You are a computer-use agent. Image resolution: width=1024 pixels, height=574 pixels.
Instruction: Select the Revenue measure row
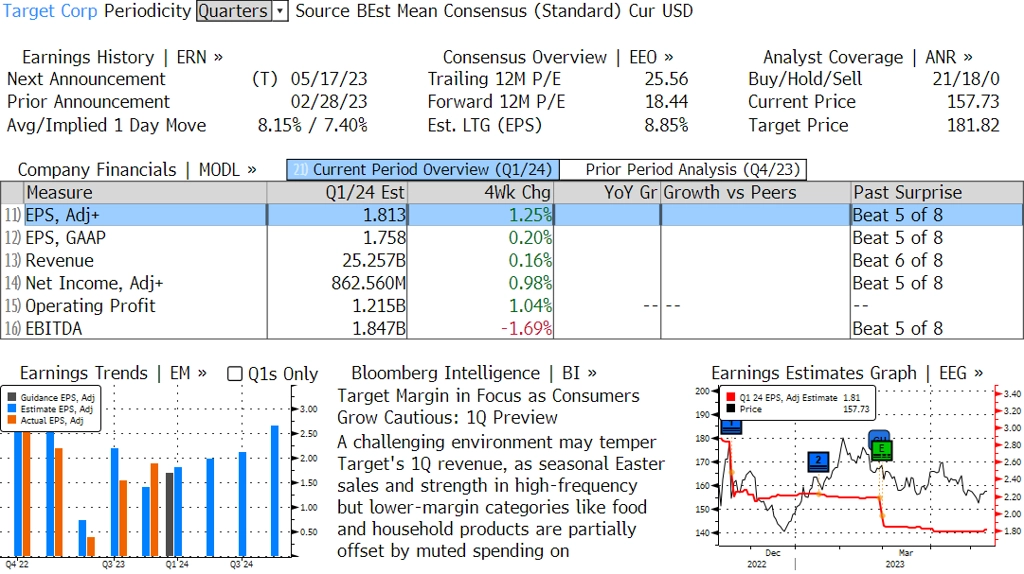click(x=512, y=261)
